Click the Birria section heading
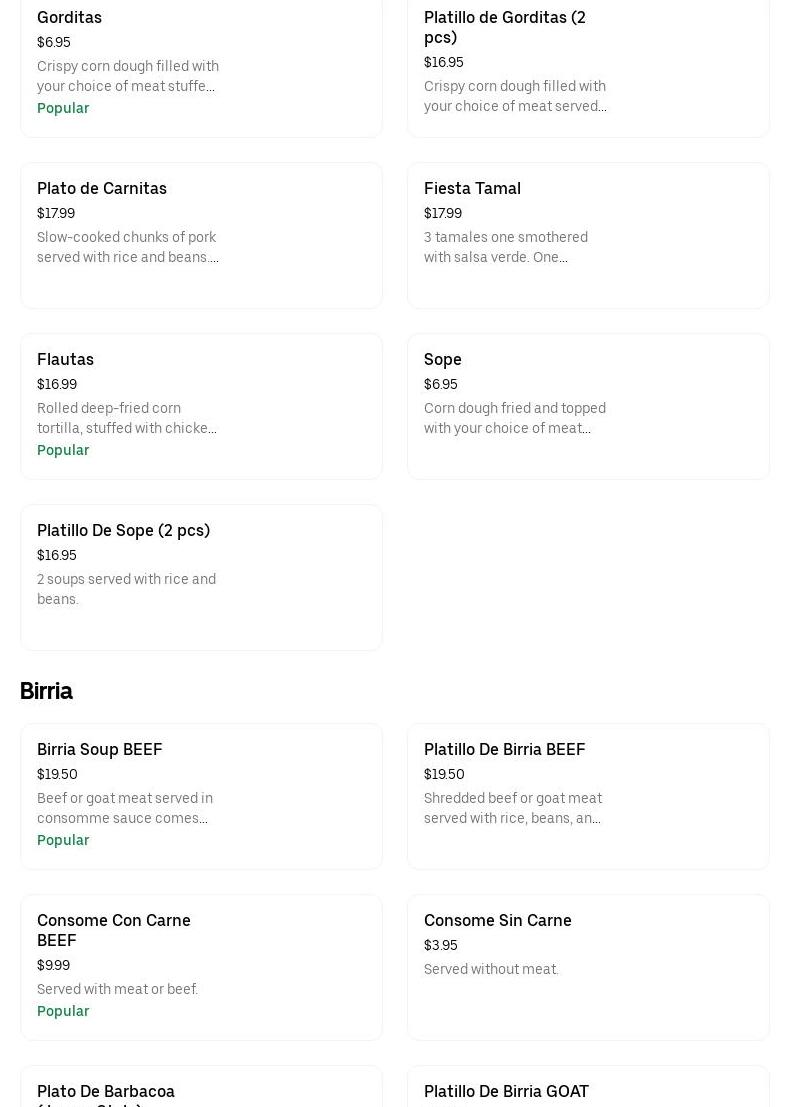The image size is (804, 1107). [x=46, y=691]
